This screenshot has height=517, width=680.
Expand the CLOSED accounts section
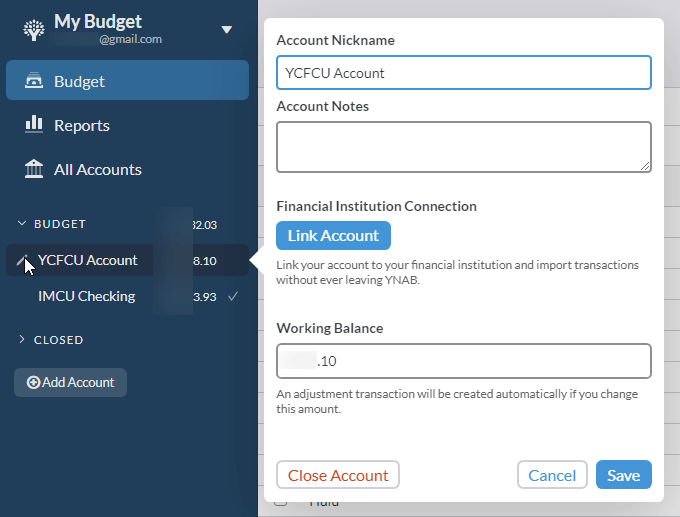click(x=22, y=340)
